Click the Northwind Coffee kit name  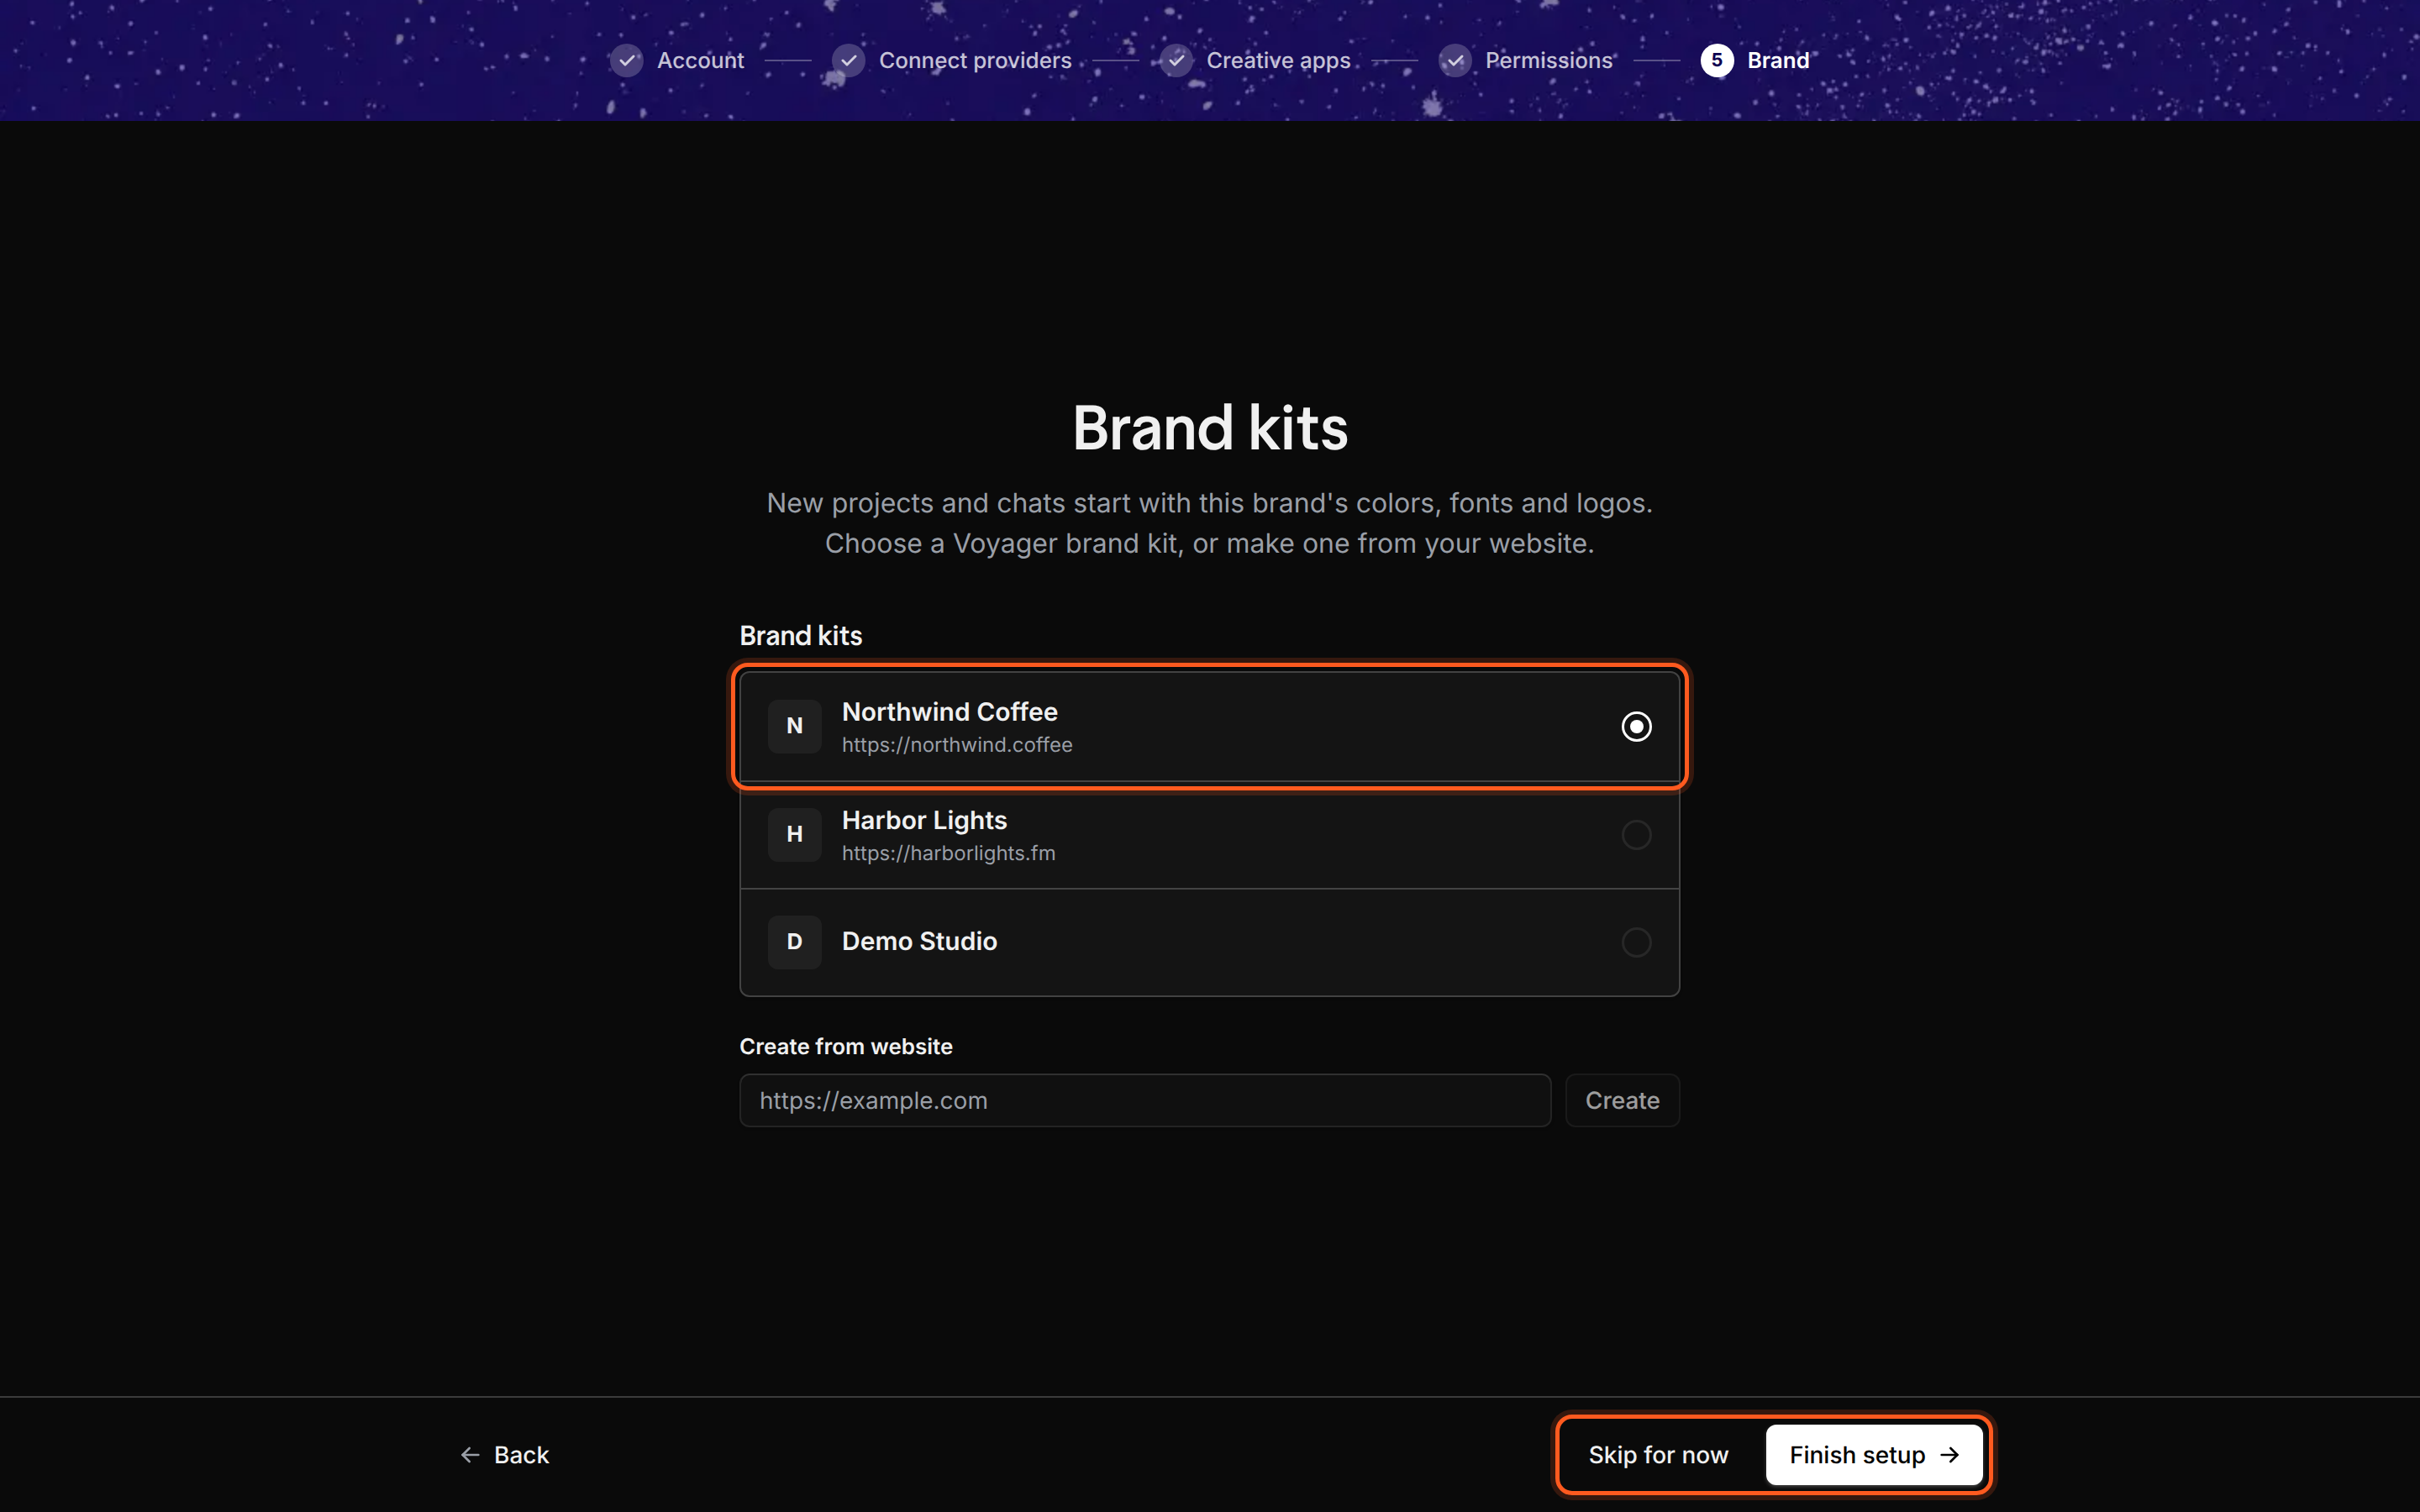(950, 712)
